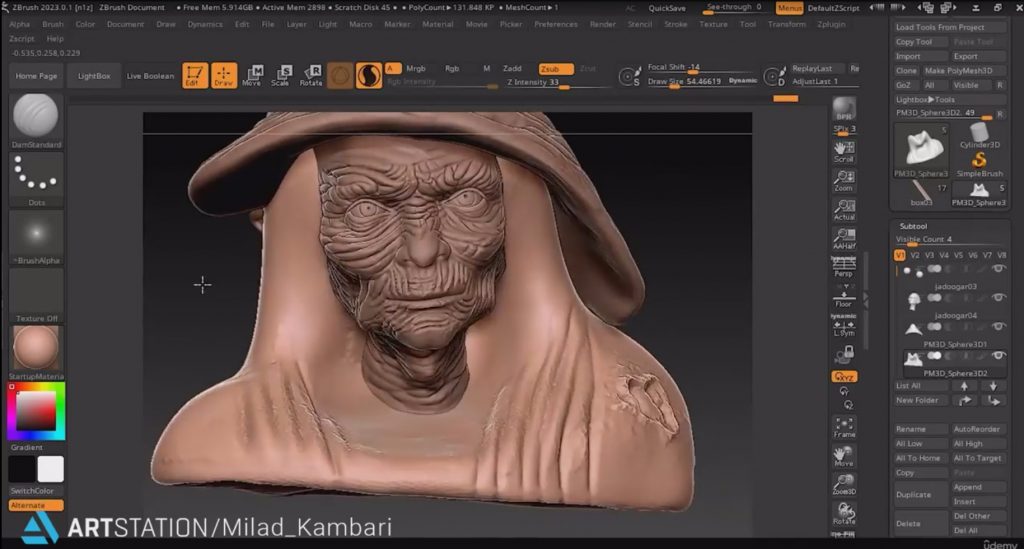The width and height of the screenshot is (1024, 549).
Task: Toggle the camera lock icon
Action: [x=844, y=354]
